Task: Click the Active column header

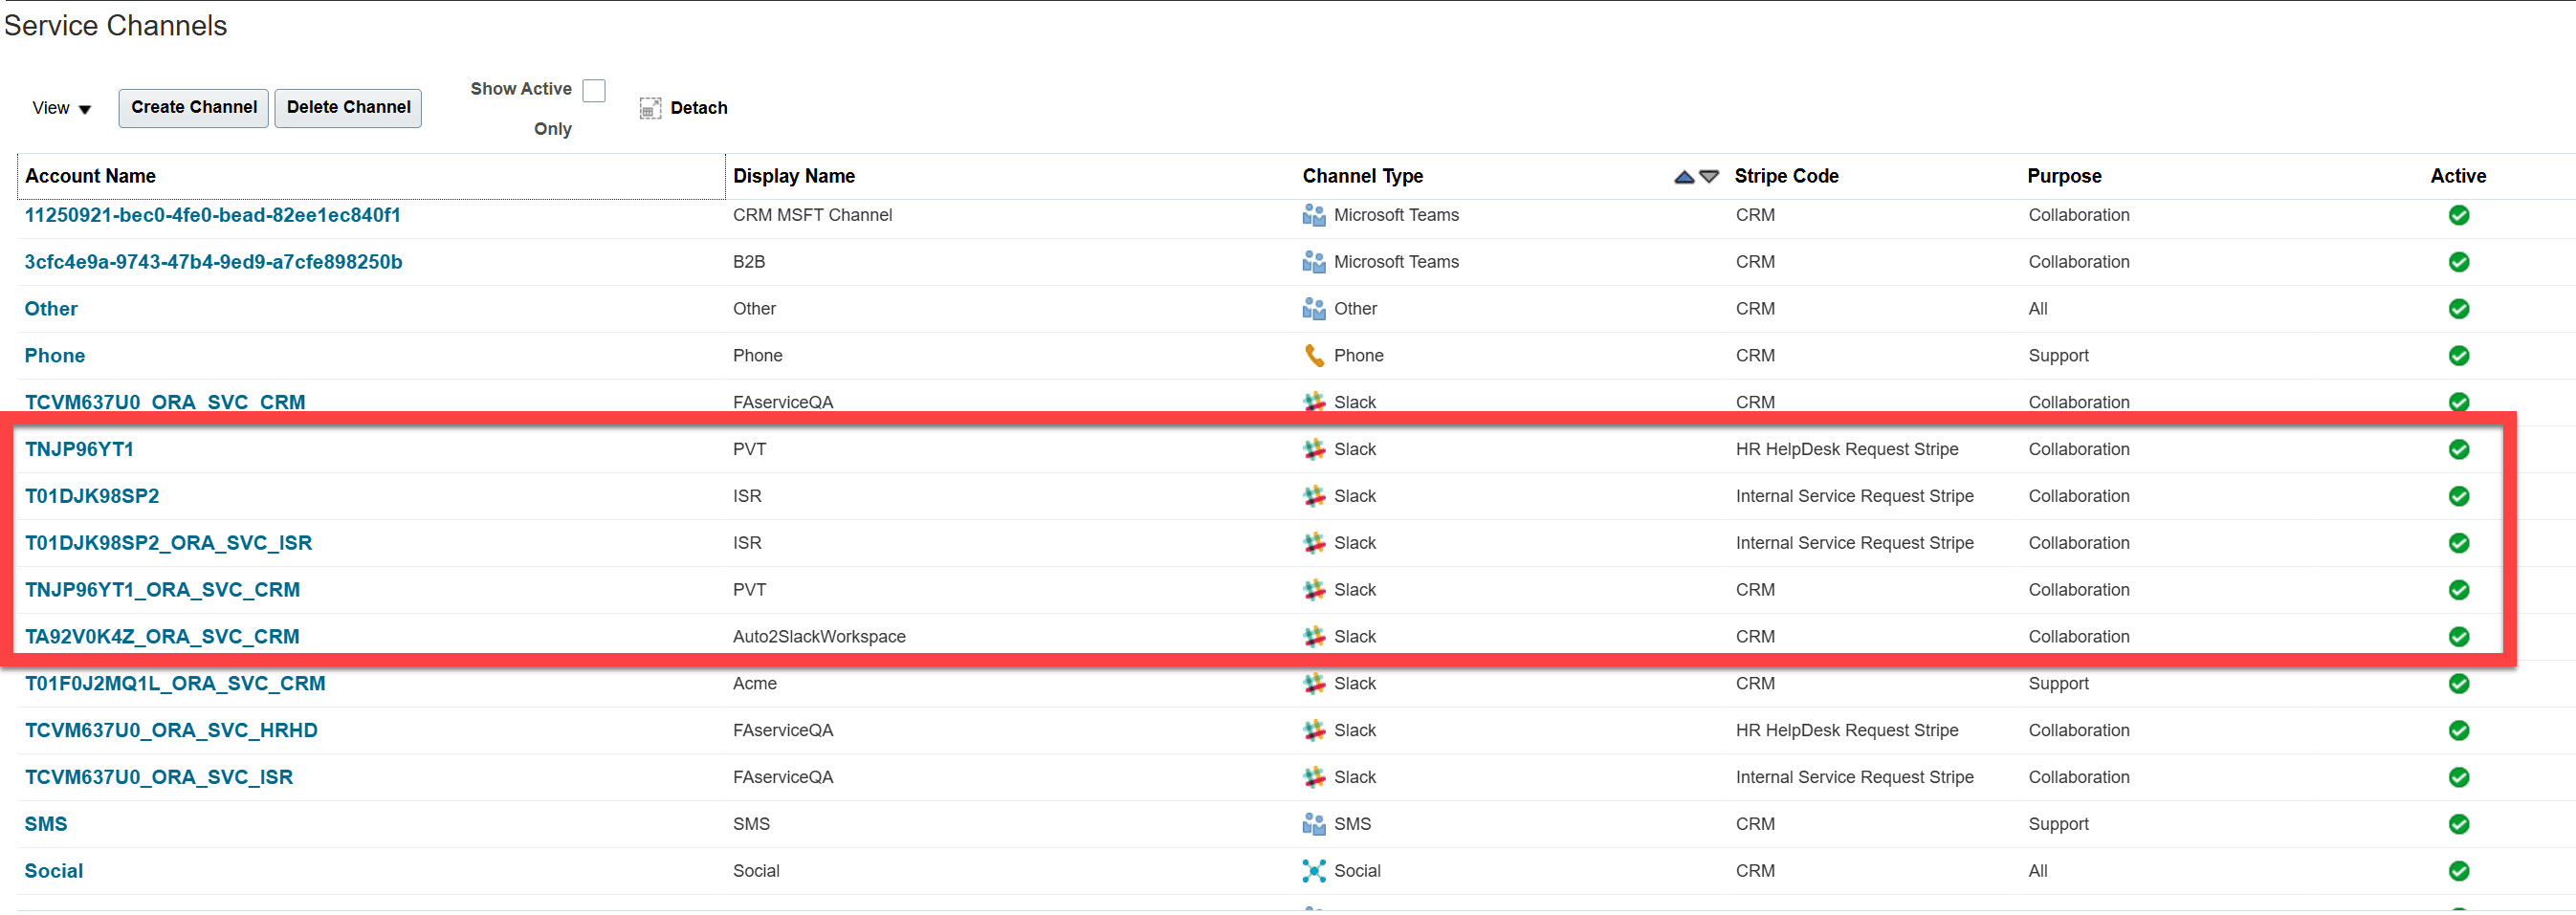Action: coord(2458,177)
